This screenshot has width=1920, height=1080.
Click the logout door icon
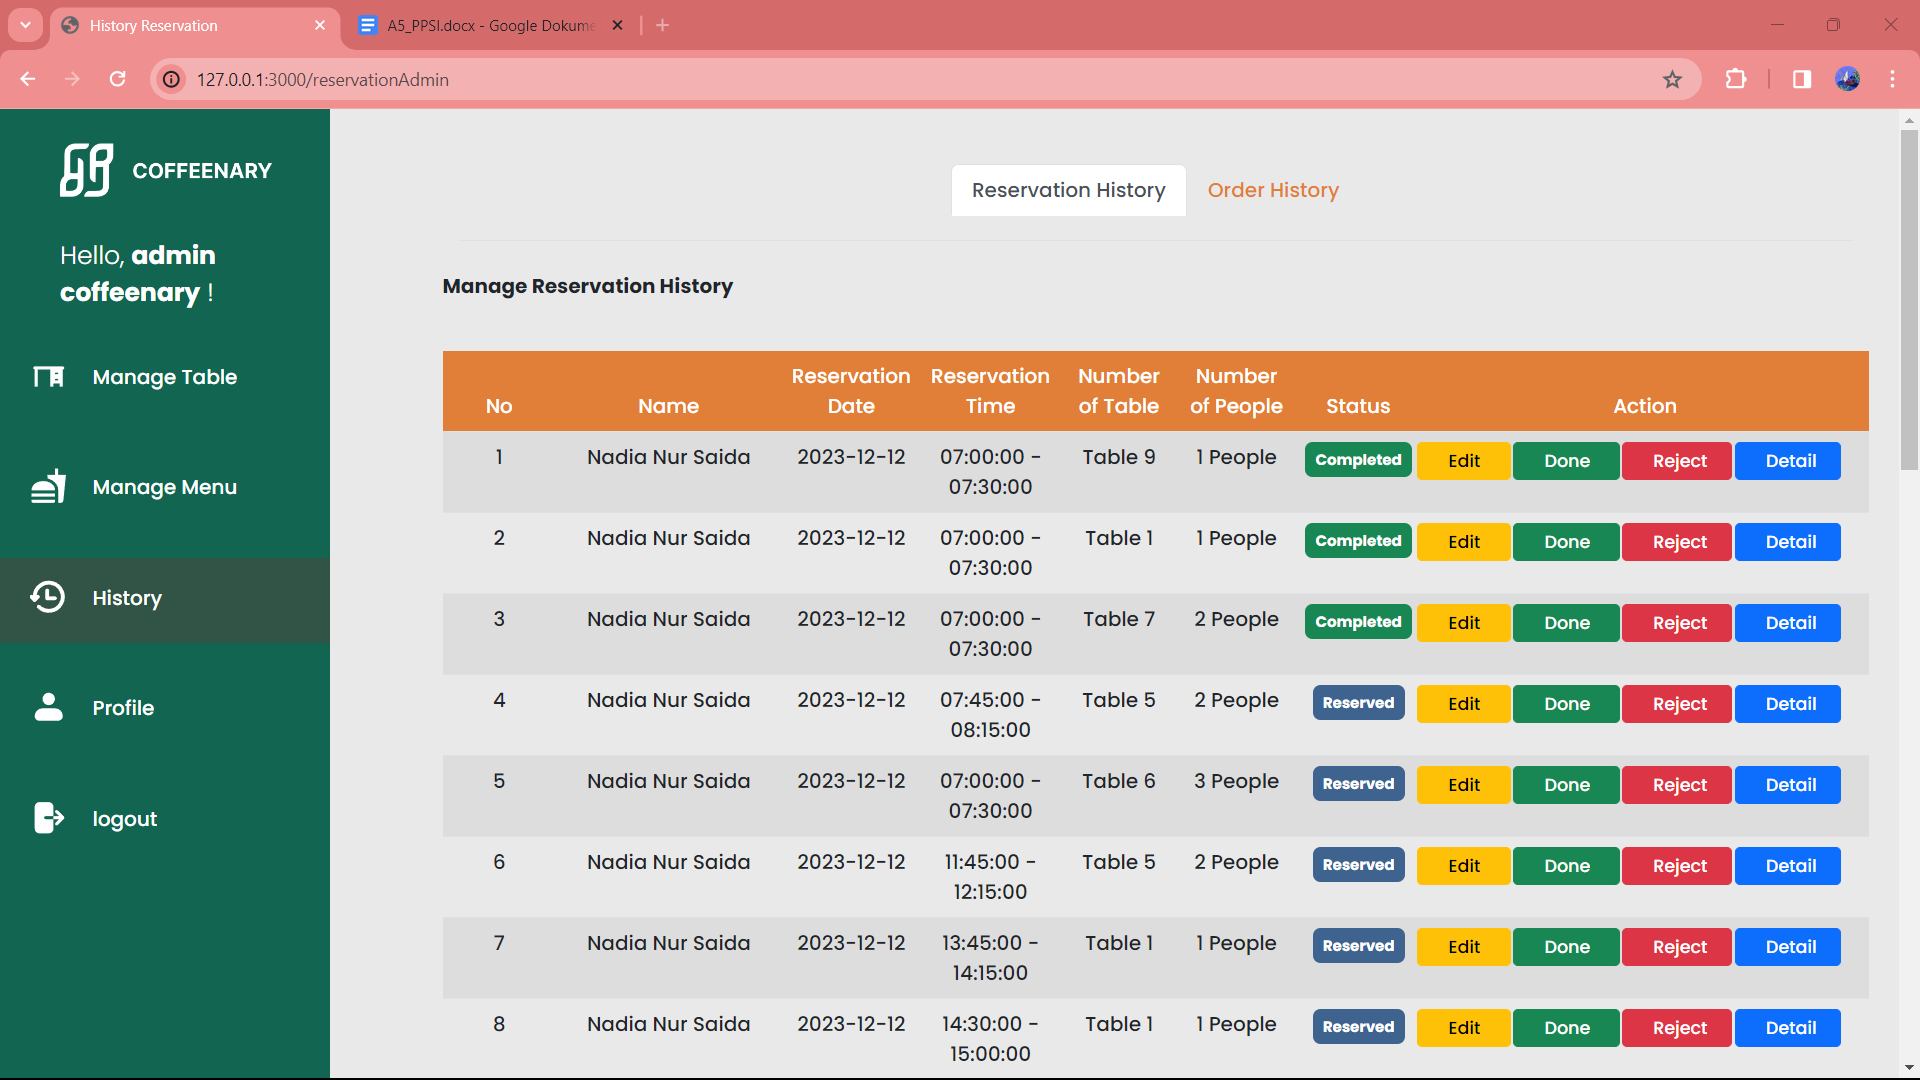point(48,818)
